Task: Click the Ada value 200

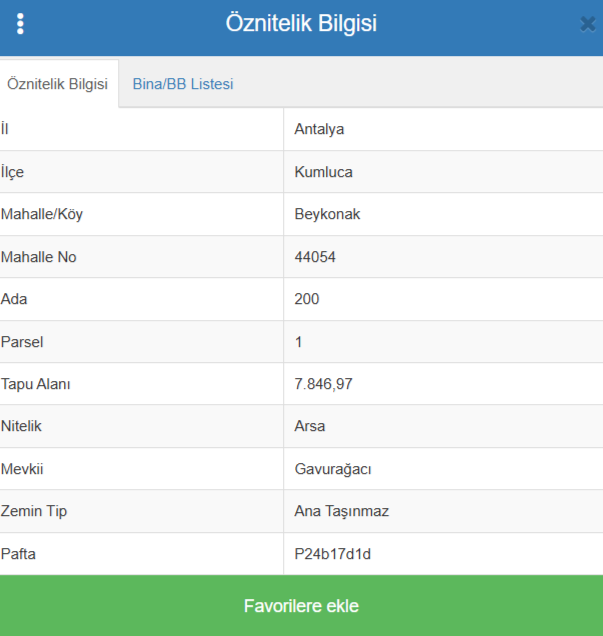Action: coord(307,299)
